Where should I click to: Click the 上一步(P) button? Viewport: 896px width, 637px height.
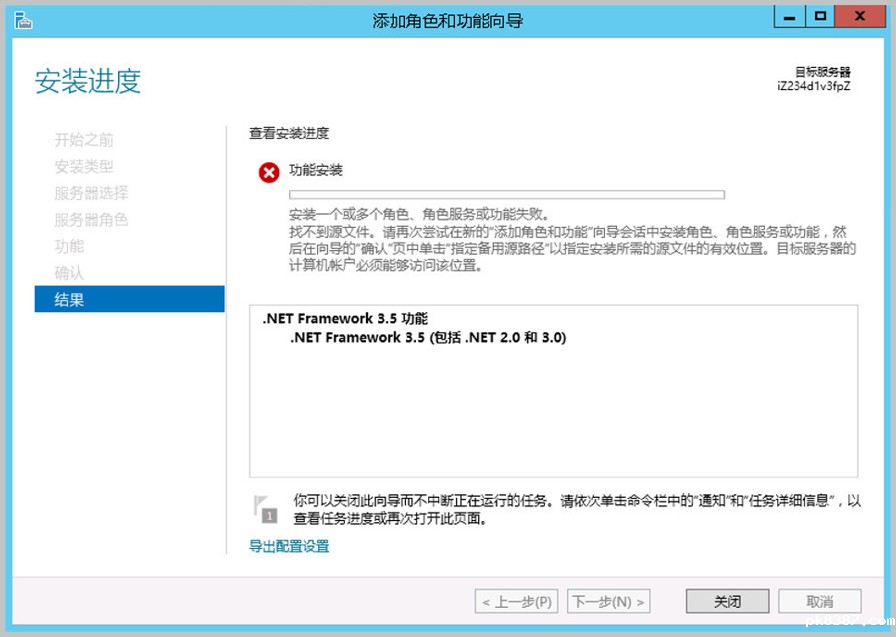click(x=516, y=602)
